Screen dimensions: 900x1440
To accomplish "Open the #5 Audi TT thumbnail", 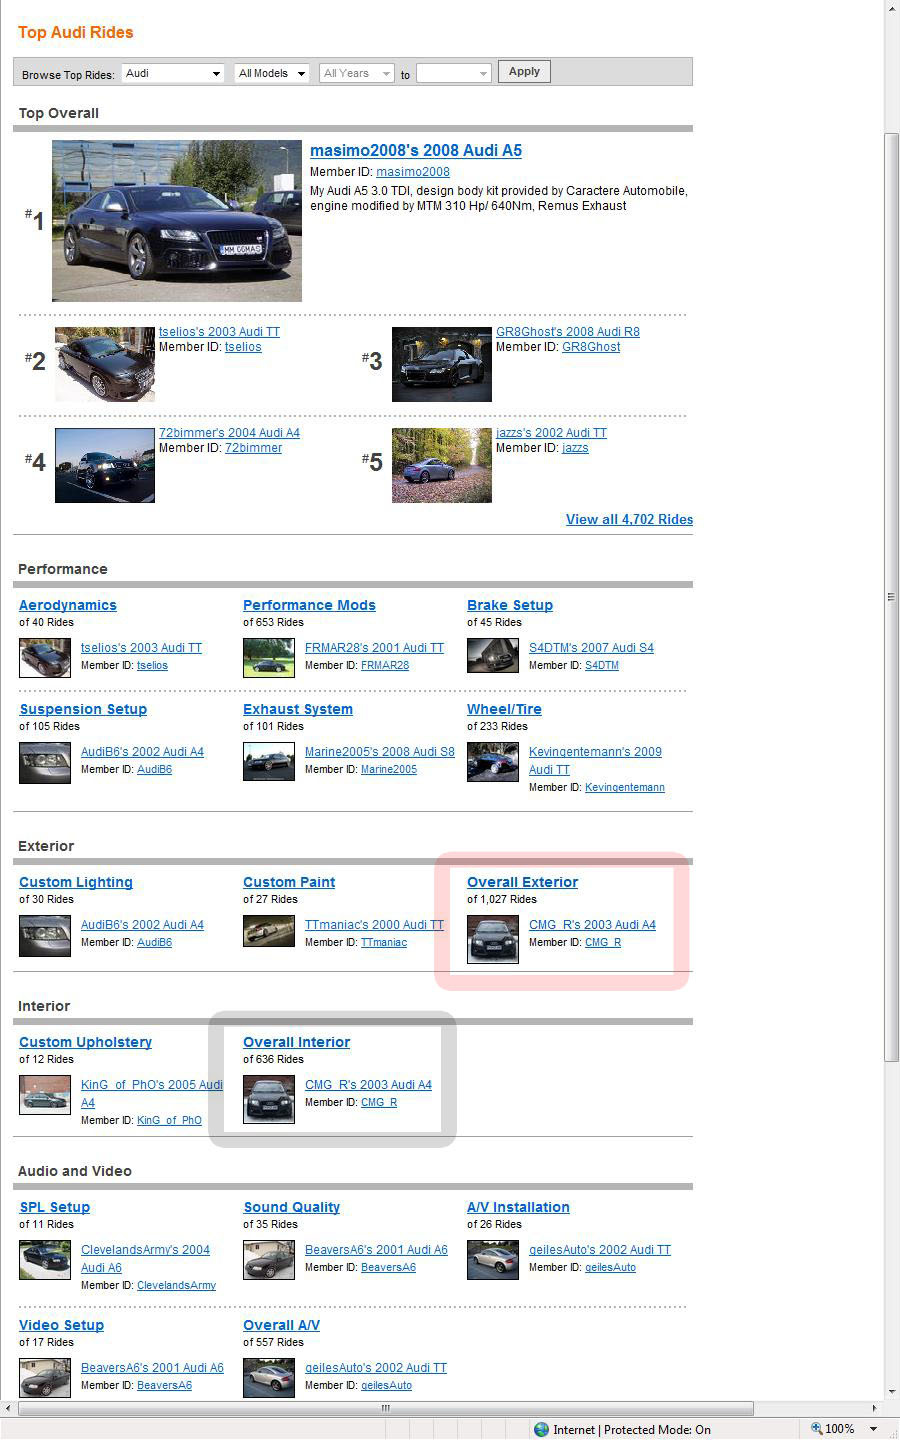I will coord(442,465).
